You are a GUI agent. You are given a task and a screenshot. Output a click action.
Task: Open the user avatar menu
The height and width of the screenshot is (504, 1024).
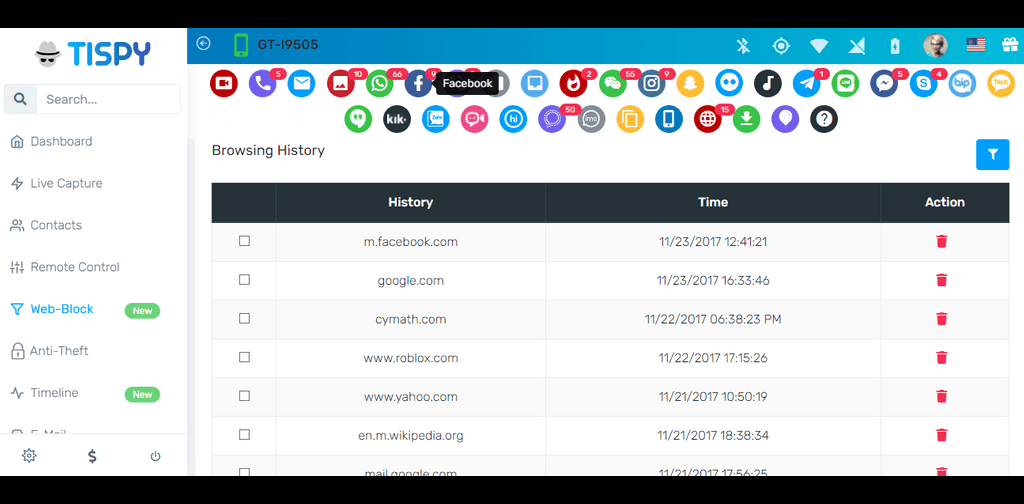coord(935,45)
